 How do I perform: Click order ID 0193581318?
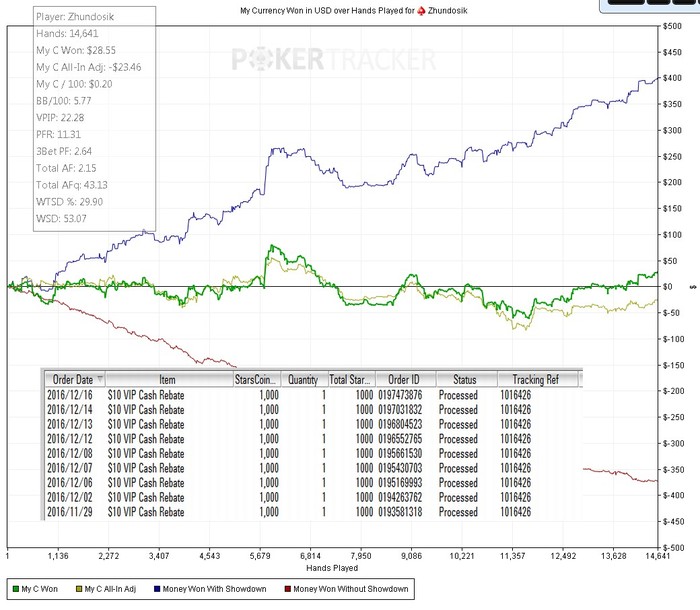tap(400, 512)
